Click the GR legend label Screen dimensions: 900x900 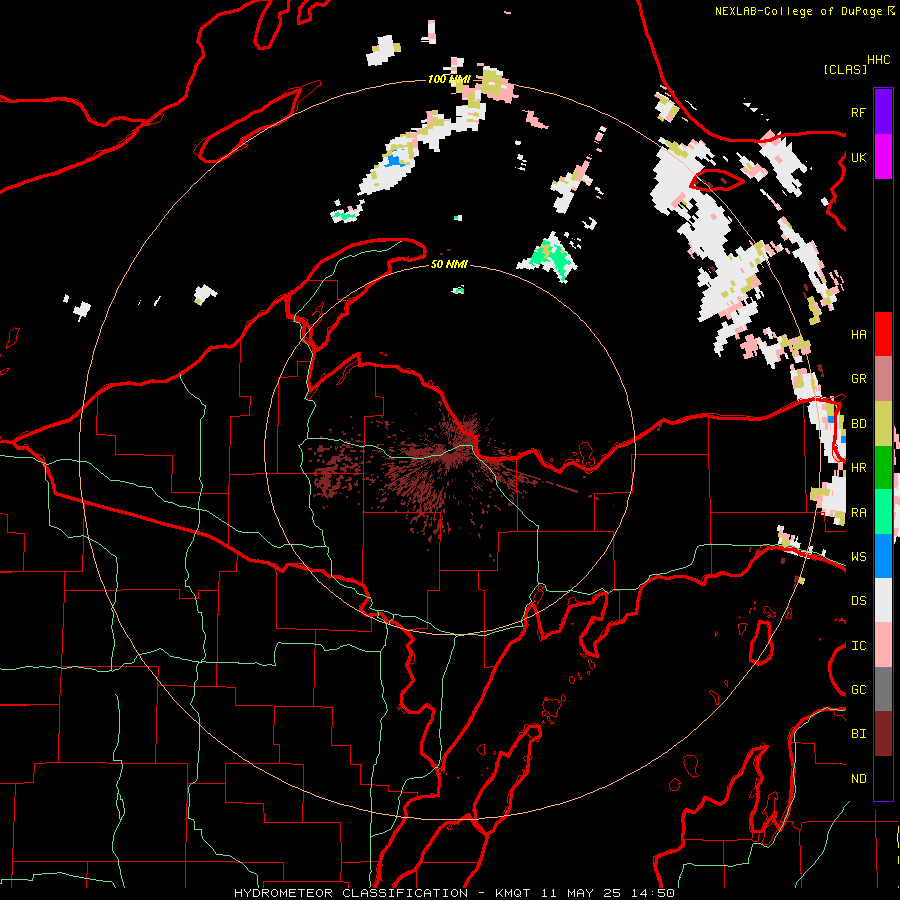[x=858, y=379]
